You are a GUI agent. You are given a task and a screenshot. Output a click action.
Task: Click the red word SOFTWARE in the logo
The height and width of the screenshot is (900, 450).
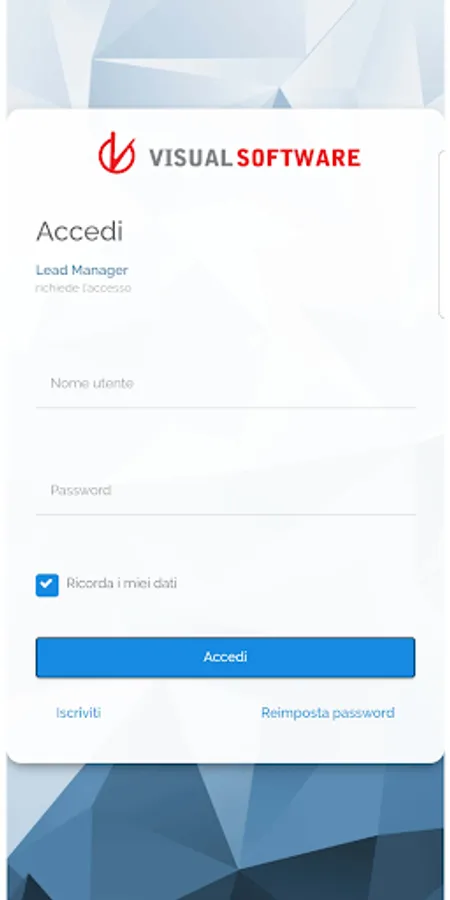coord(299,157)
